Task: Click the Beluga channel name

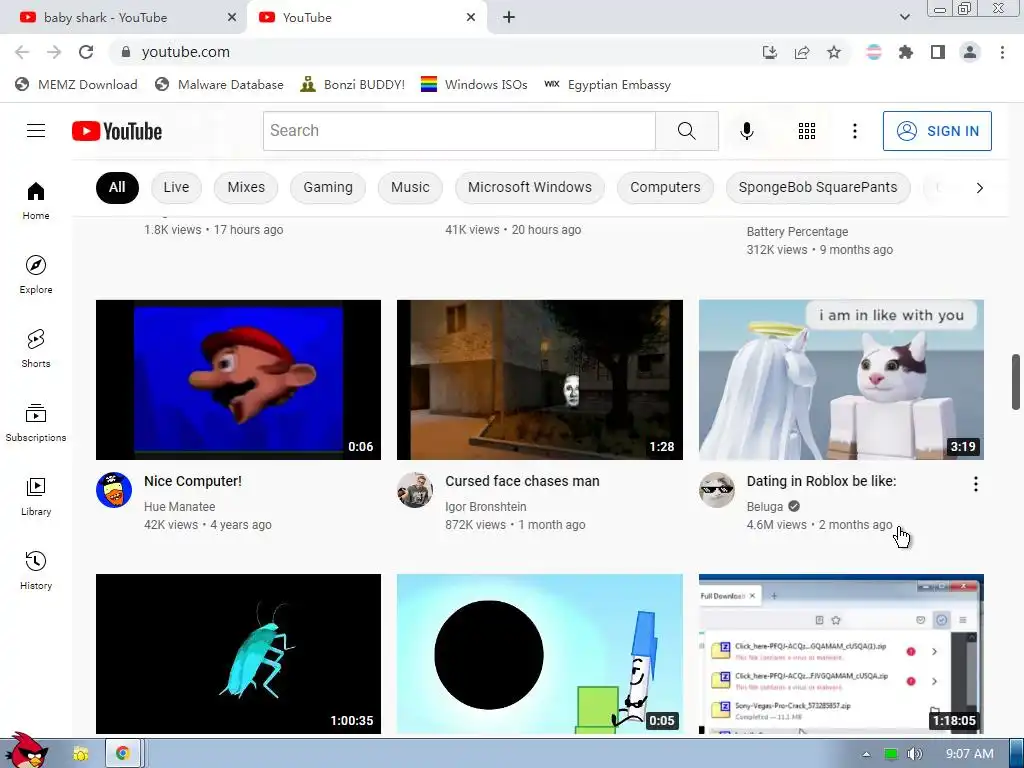Action: [765, 507]
